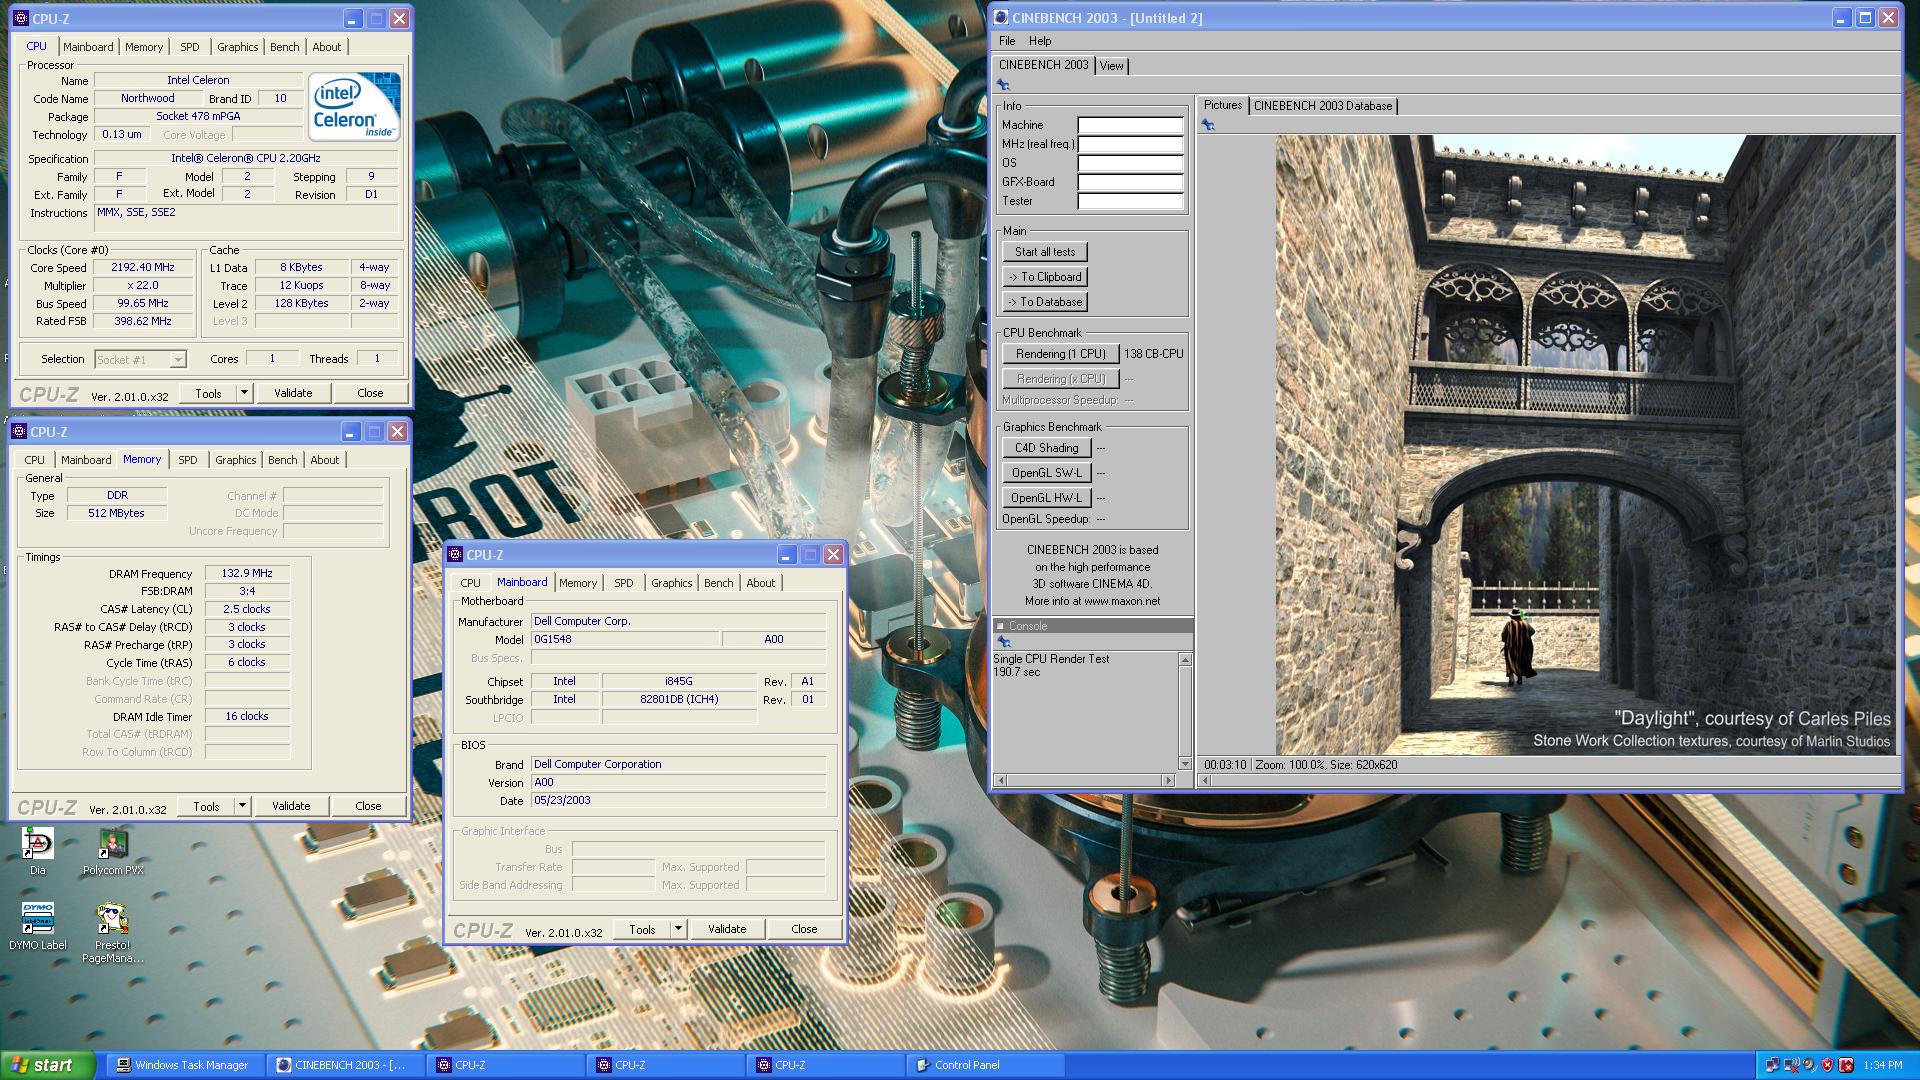Click the MHz (real freq.) input field
The width and height of the screenshot is (1920, 1080).
coord(1130,145)
